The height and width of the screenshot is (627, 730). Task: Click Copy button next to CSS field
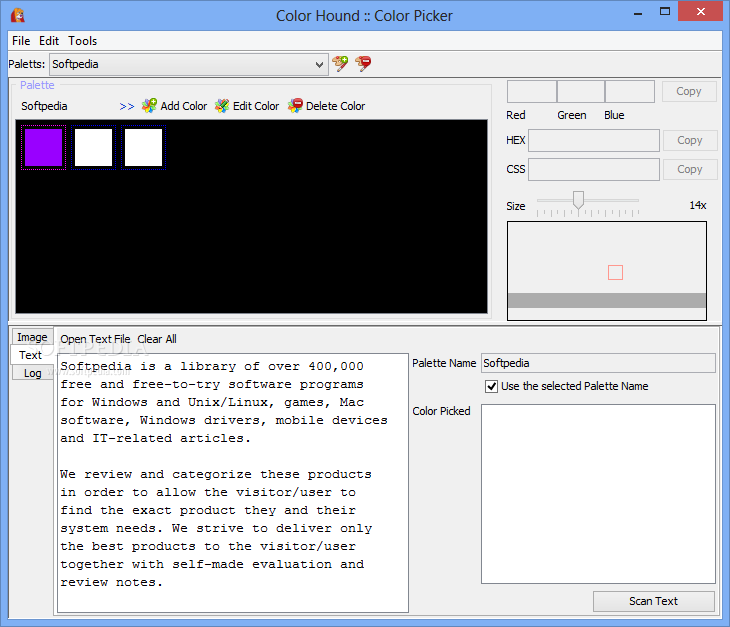coord(690,169)
